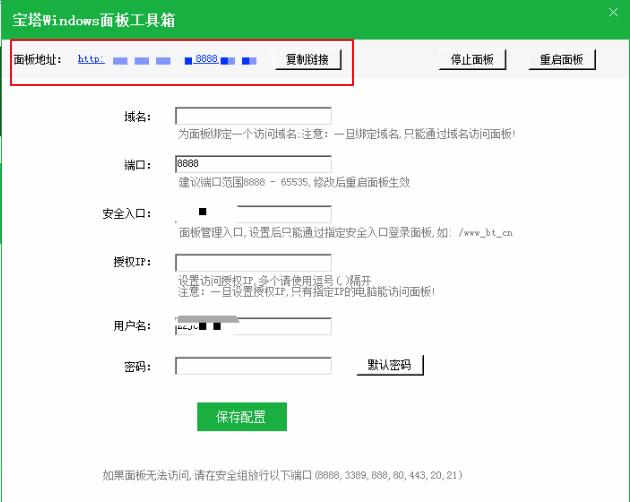Click into the 端口 field showing 8888
This screenshot has width=630, height=502.
pyautogui.click(x=254, y=164)
